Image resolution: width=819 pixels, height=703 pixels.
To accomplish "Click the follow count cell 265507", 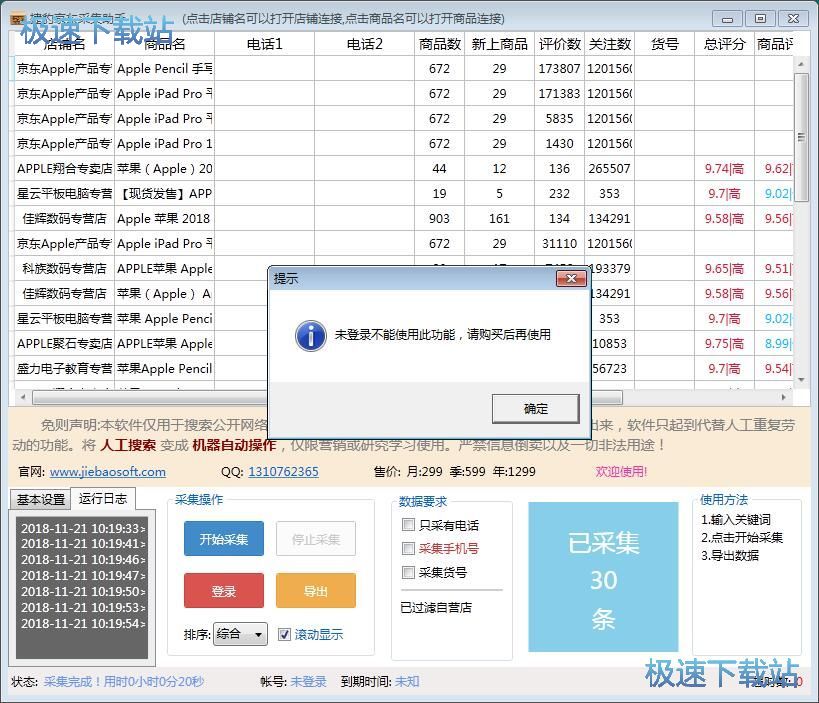I will pos(610,169).
